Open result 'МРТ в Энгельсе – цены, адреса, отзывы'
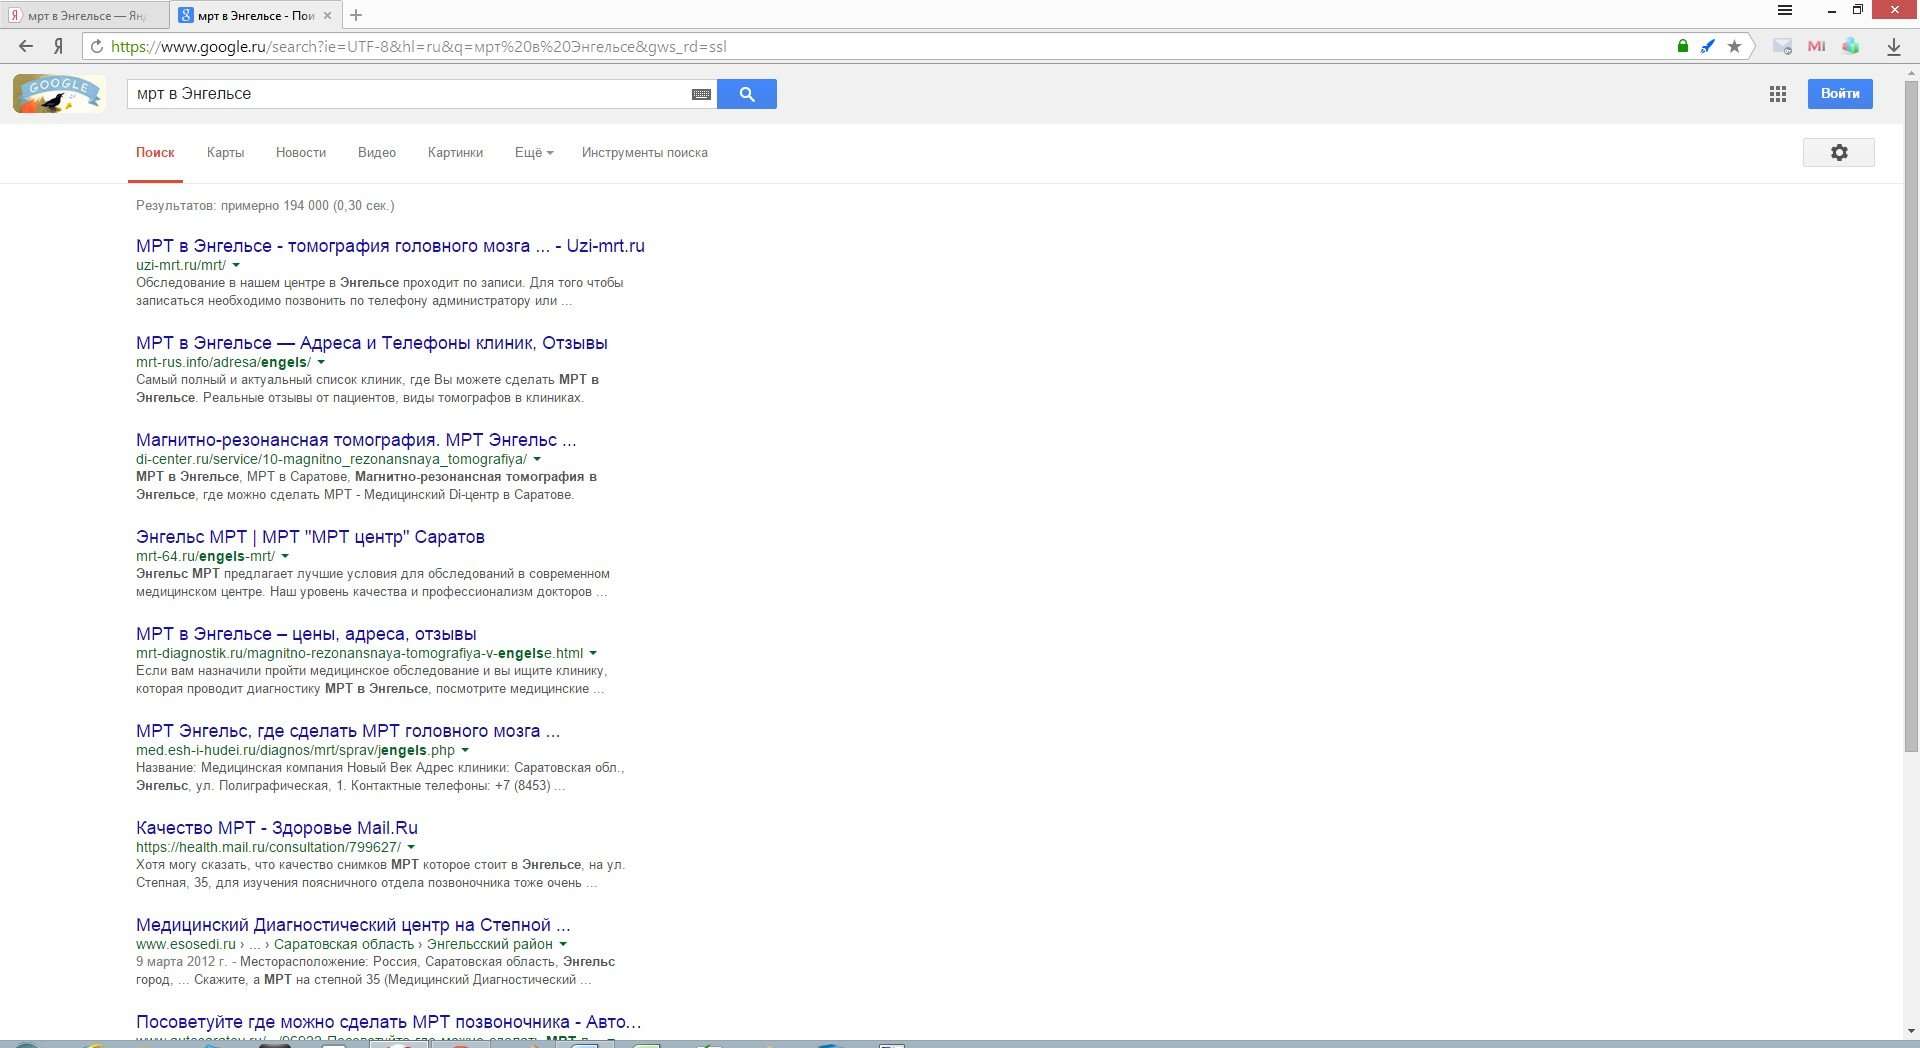Viewport: 1920px width, 1048px height. point(306,634)
